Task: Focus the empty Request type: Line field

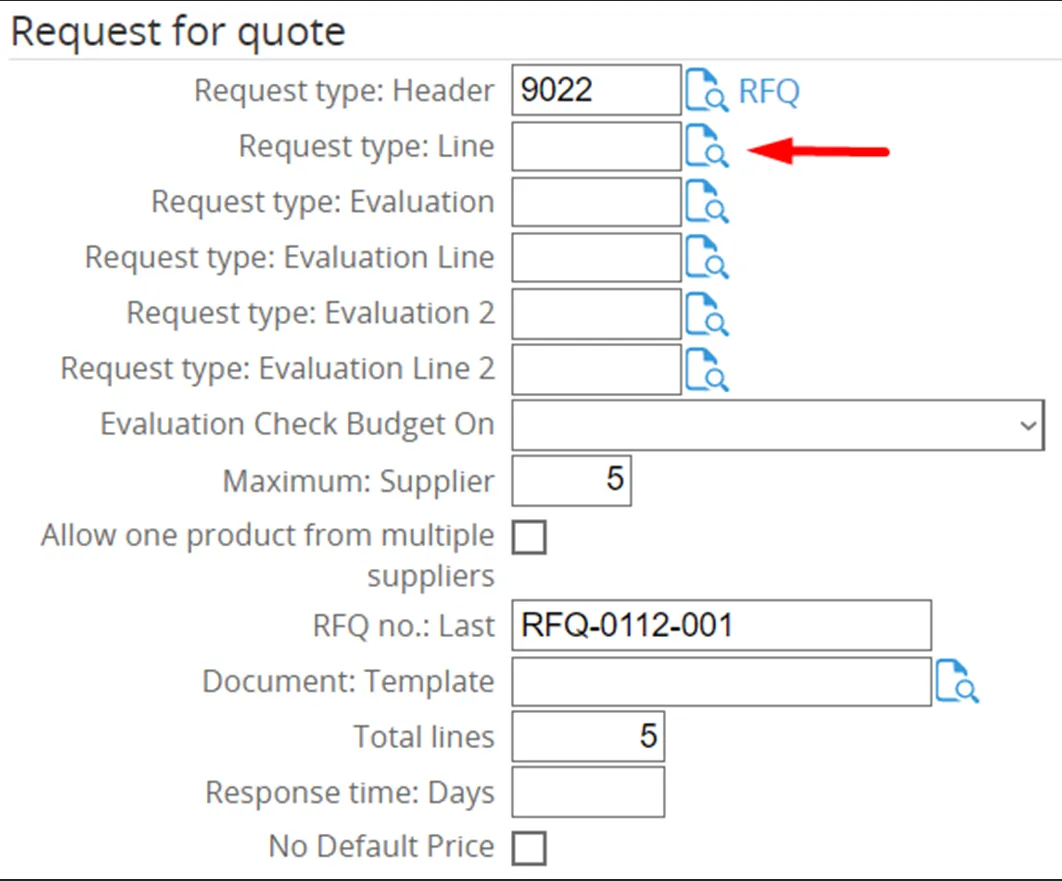Action: click(x=596, y=147)
